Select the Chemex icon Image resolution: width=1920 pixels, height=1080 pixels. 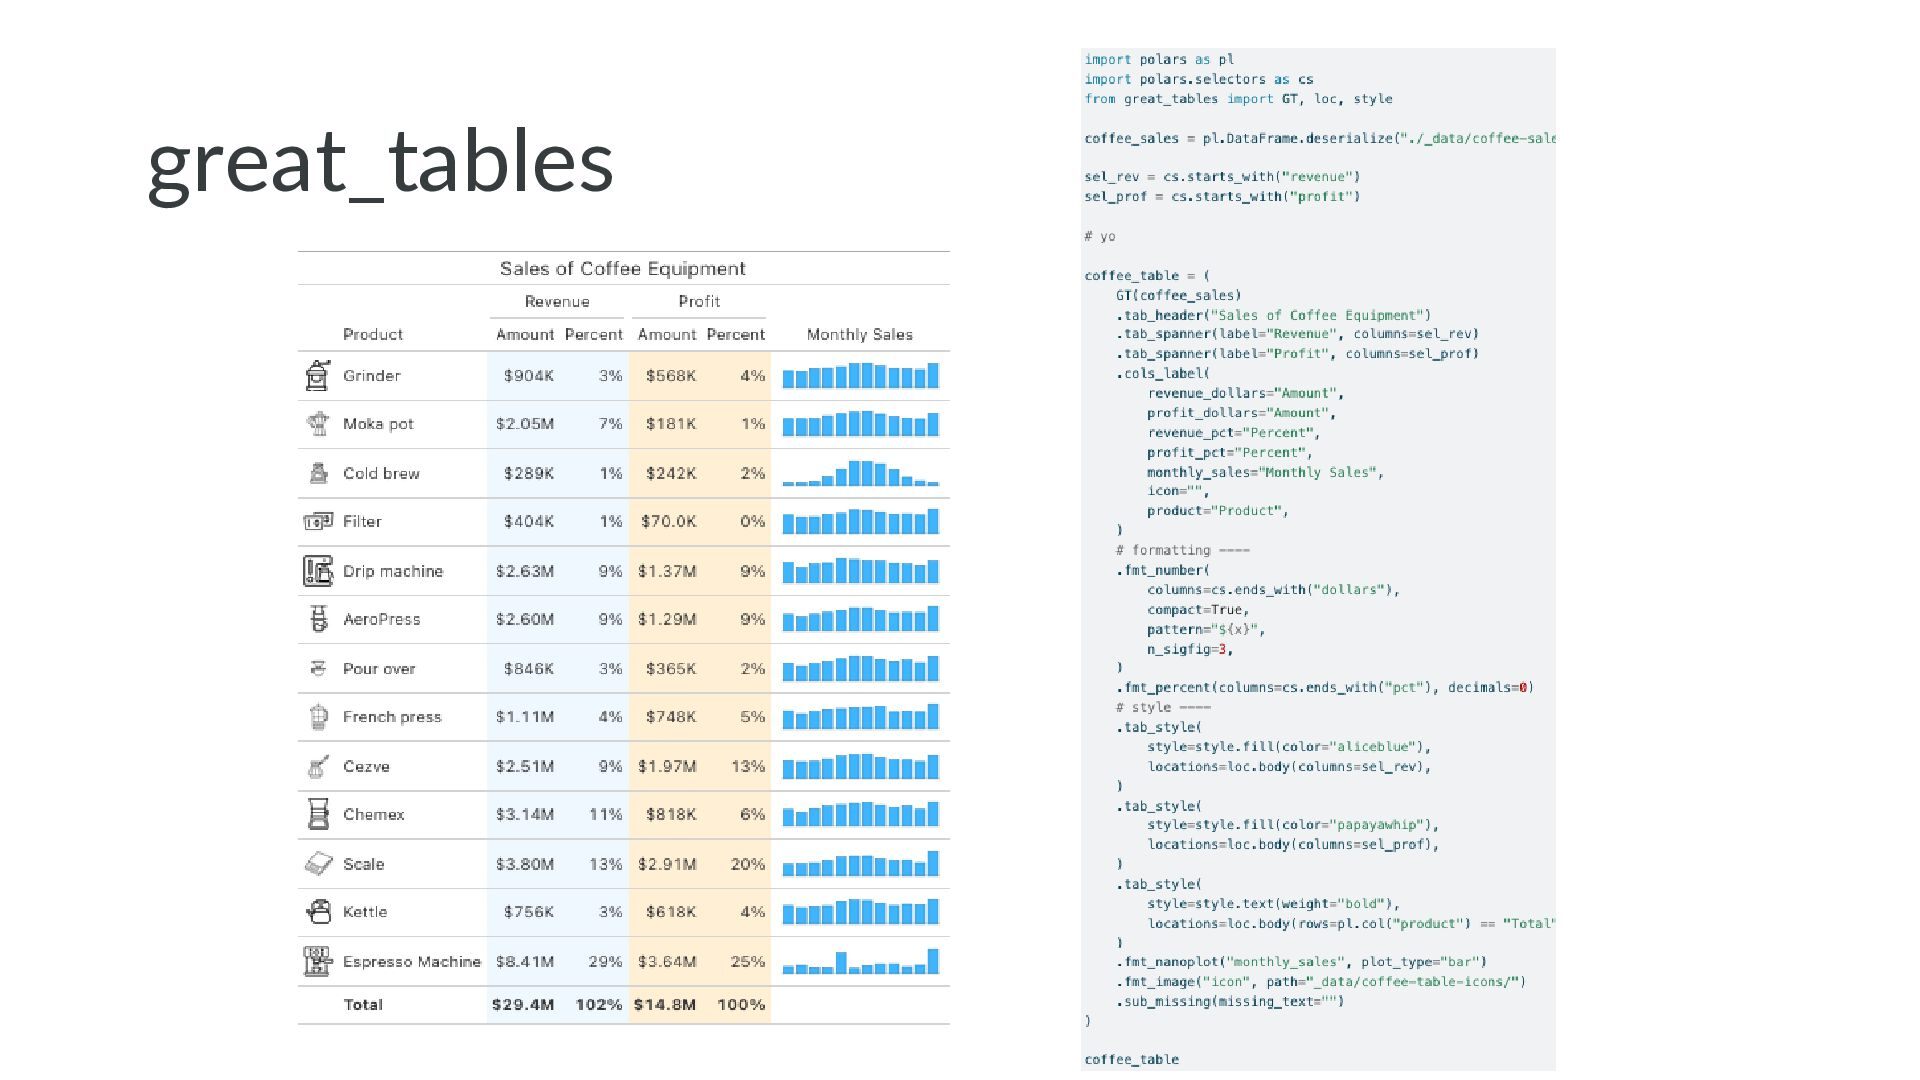tap(318, 814)
